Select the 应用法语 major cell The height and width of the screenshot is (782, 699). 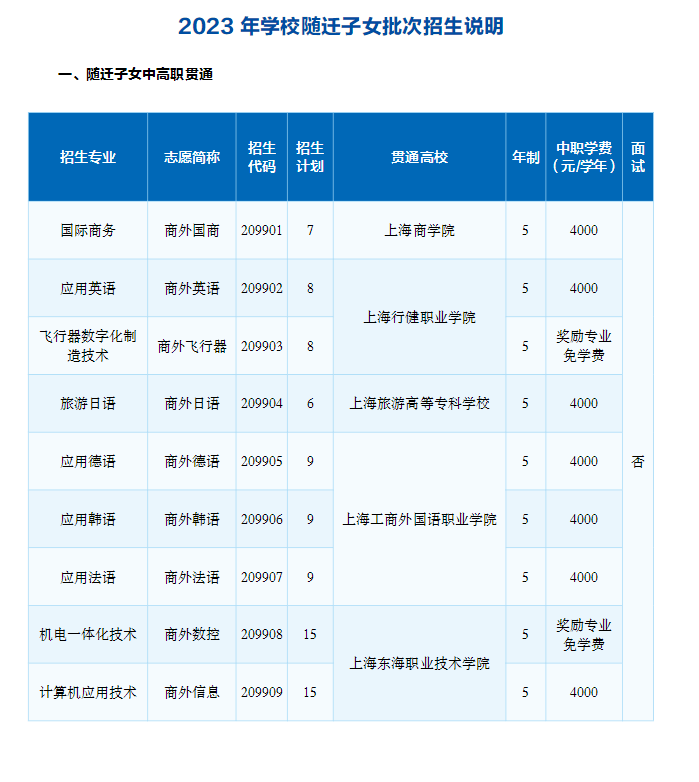click(x=88, y=577)
